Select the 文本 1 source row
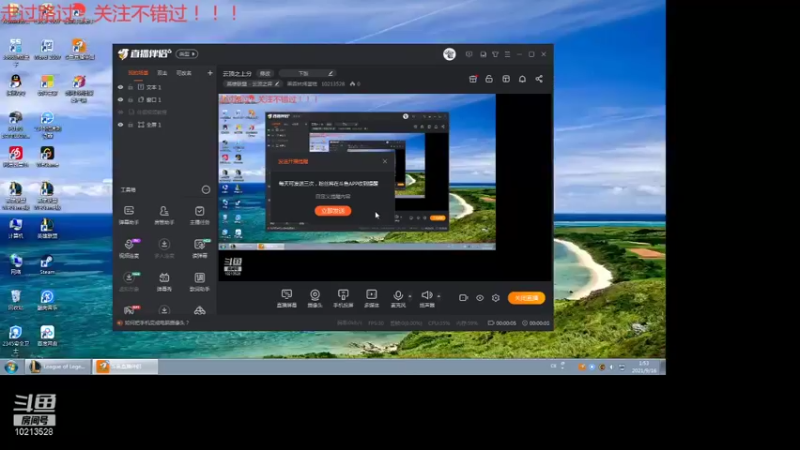 click(165, 87)
